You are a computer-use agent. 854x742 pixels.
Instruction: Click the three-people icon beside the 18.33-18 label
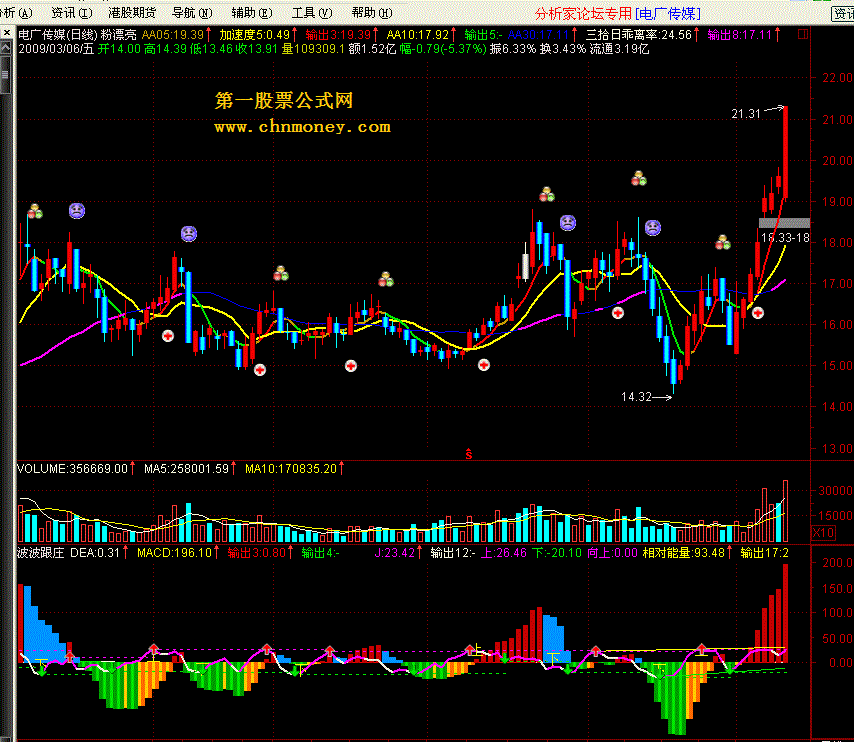[x=723, y=242]
